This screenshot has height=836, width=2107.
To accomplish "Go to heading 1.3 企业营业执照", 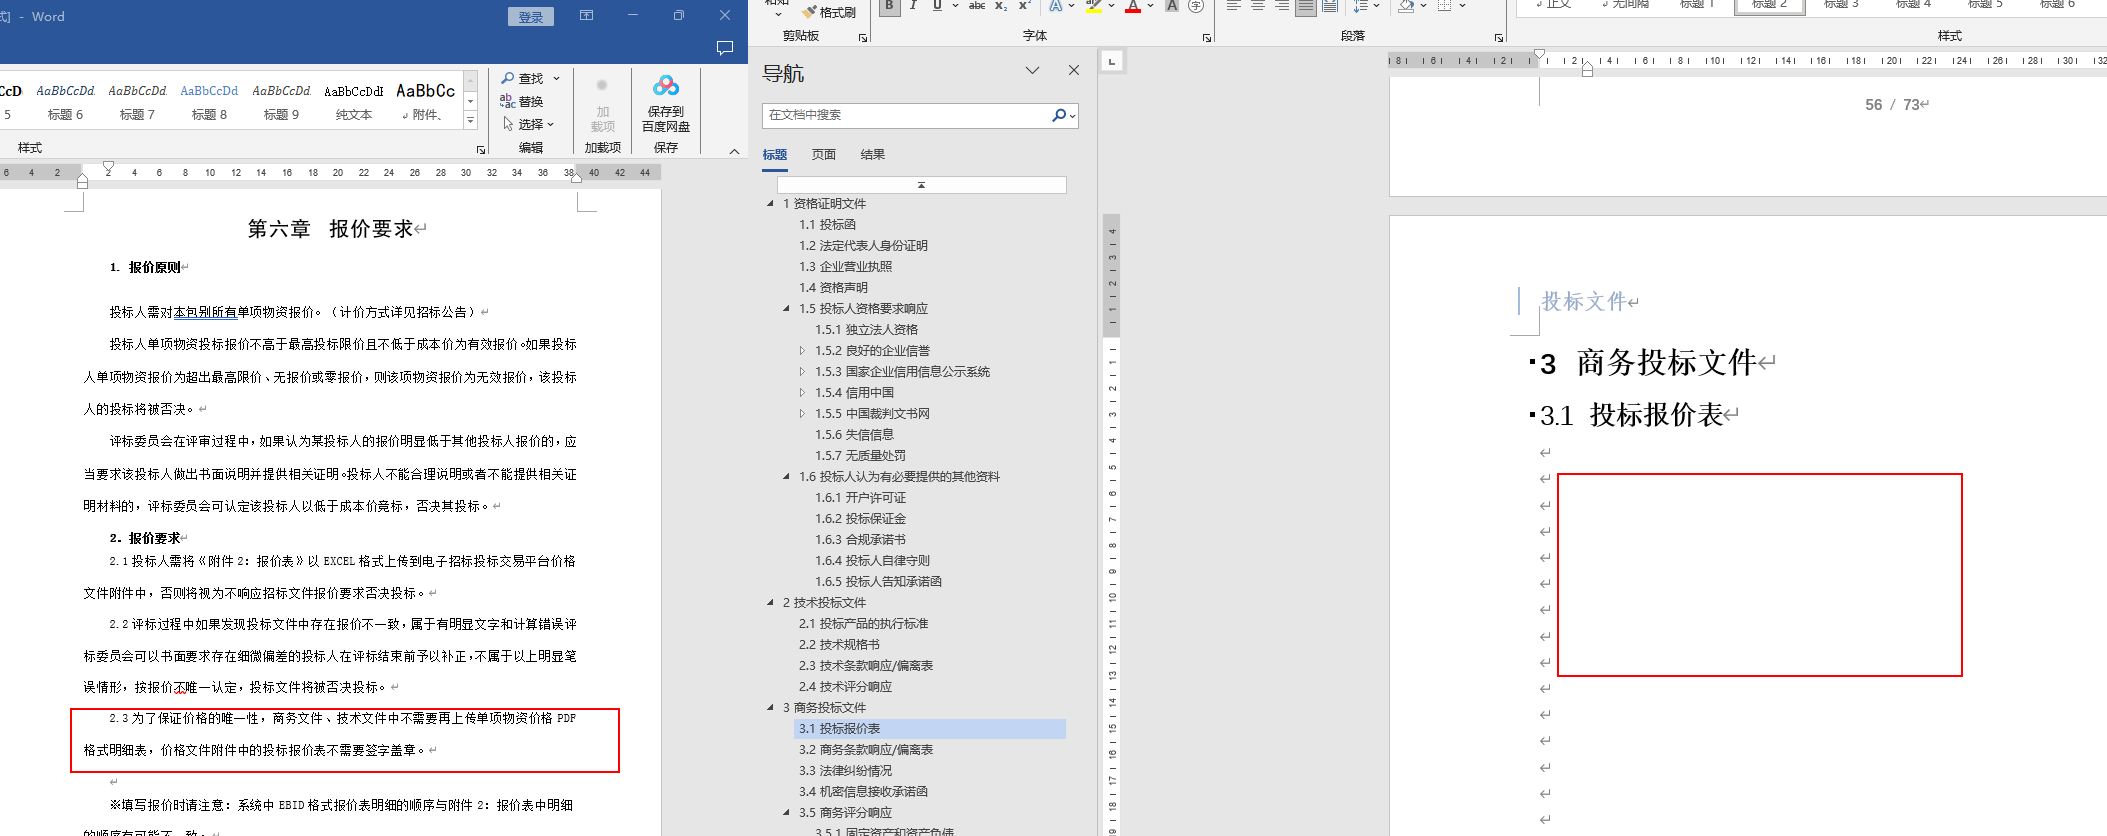I will 845,267.
